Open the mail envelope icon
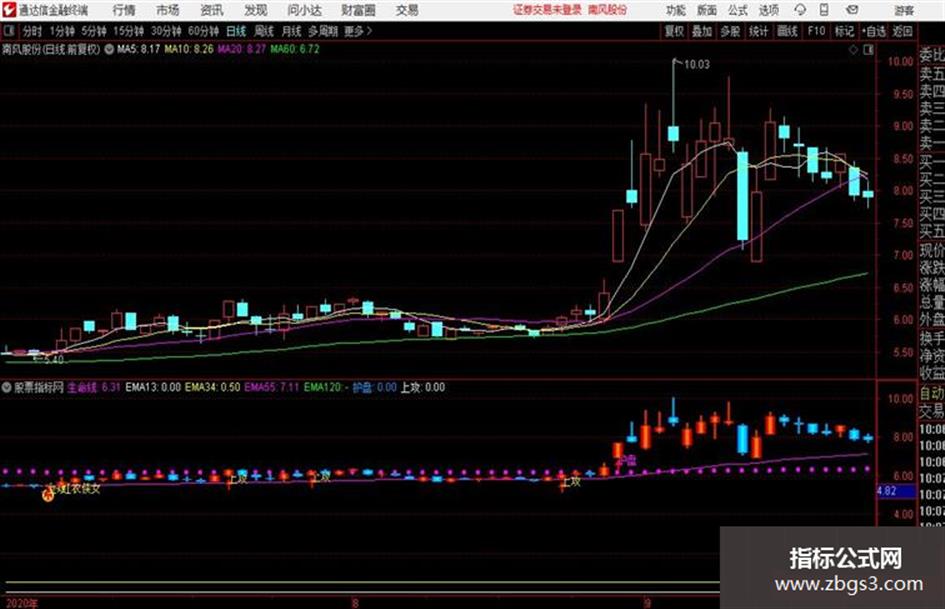This screenshot has width=945, height=609. point(852,10)
